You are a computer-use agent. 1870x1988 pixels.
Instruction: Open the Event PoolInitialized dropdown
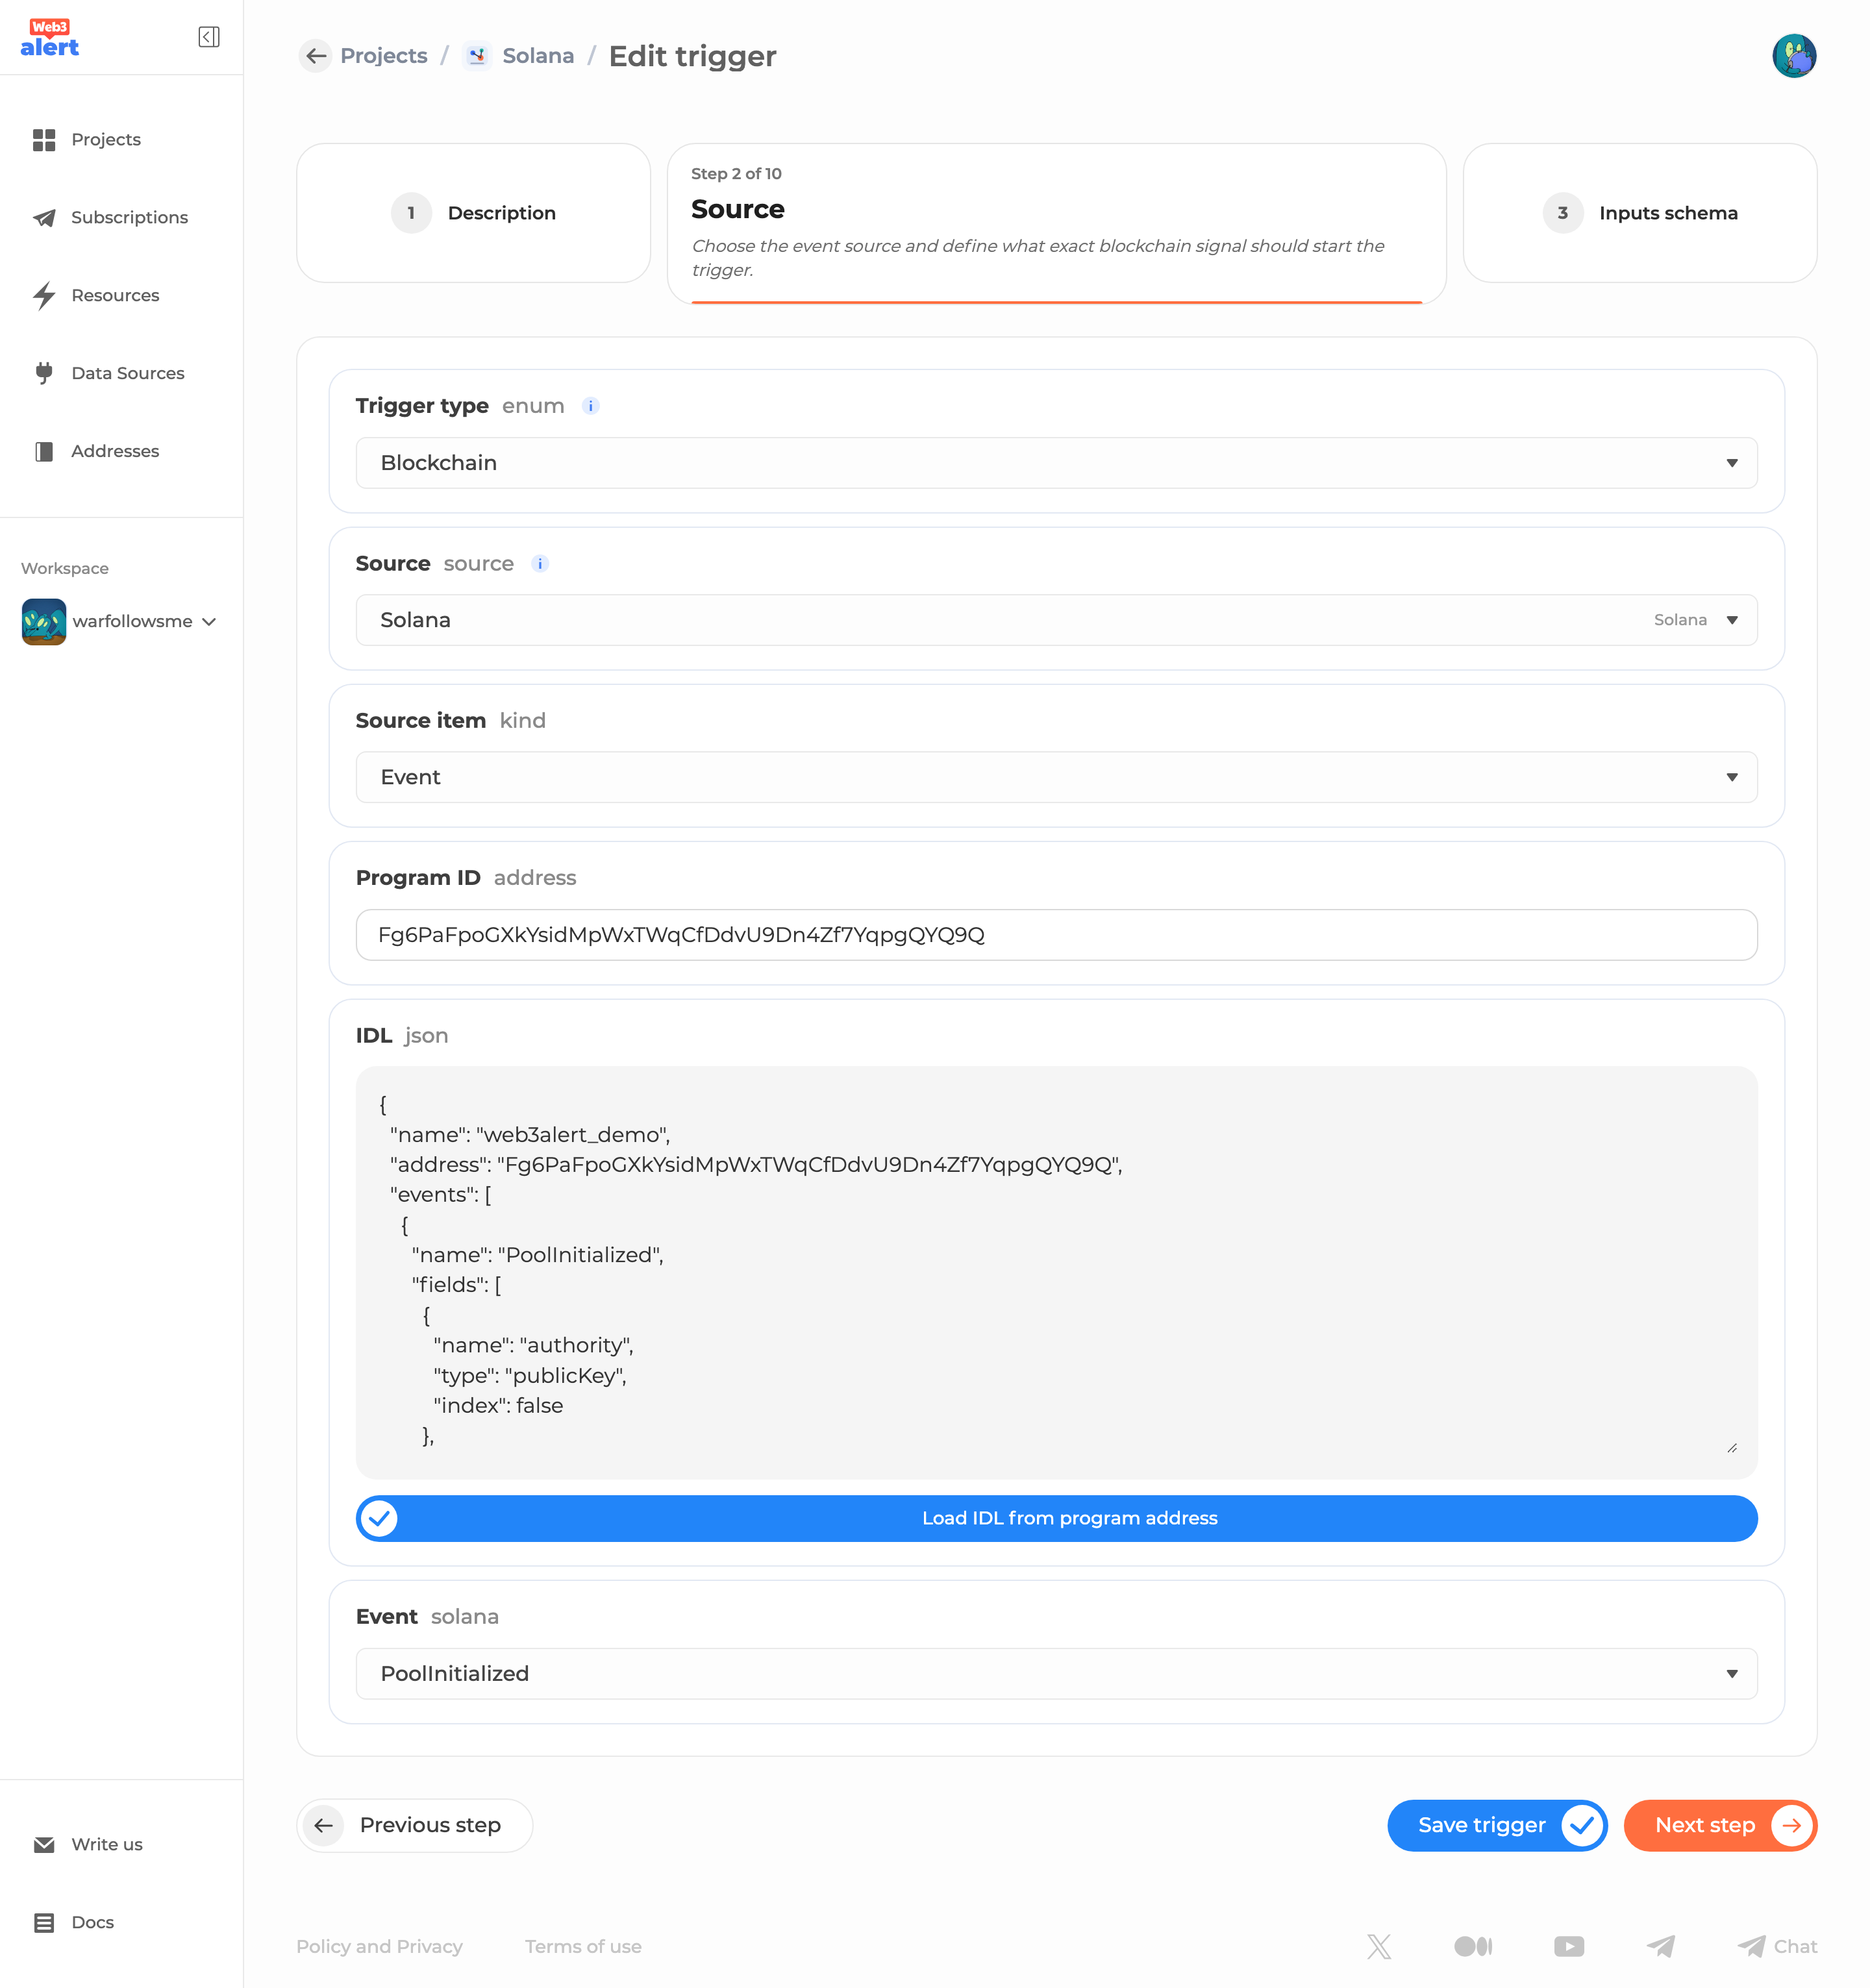point(1057,1674)
